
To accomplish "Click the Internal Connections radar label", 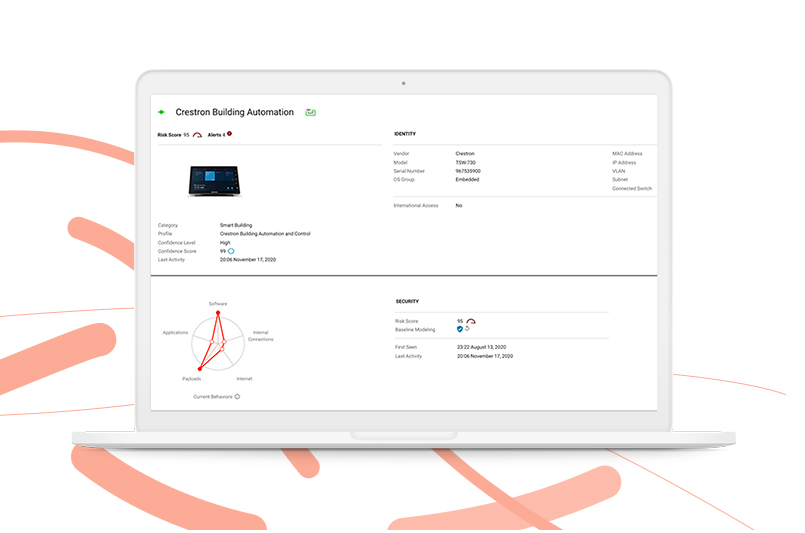I will (x=261, y=336).
